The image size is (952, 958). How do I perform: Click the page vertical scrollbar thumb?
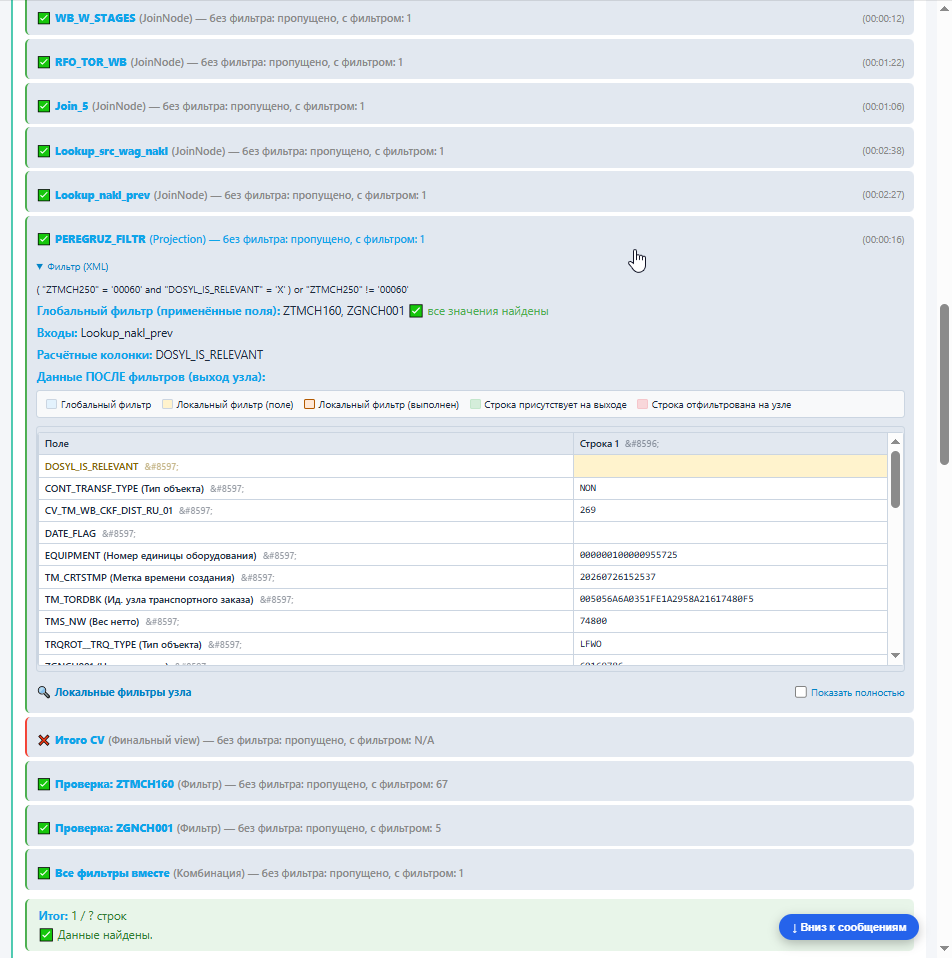(945, 384)
